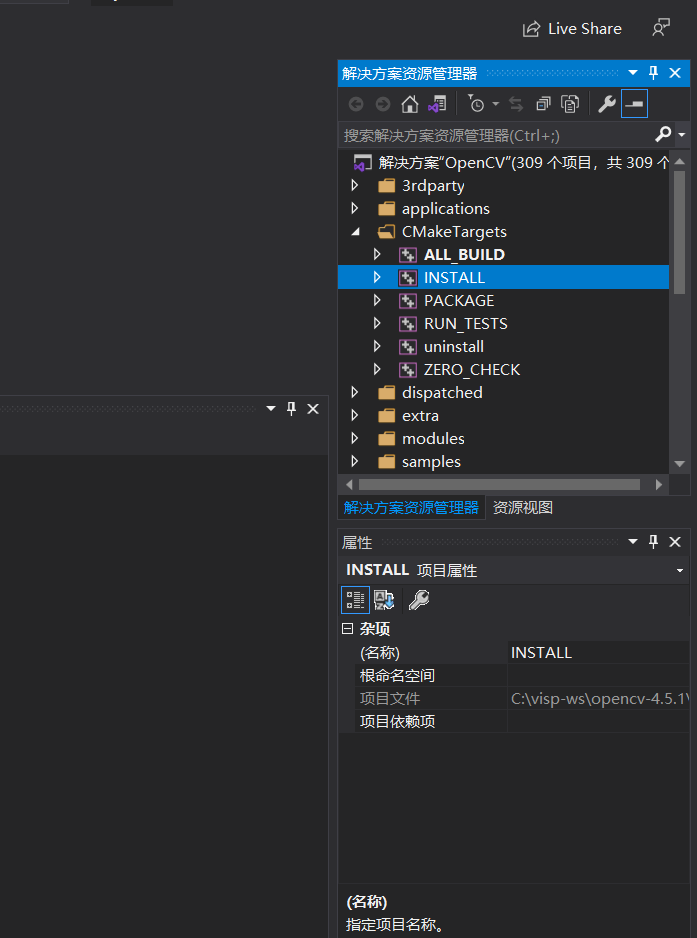Image resolution: width=697 pixels, height=938 pixels.
Task: Toggle Alphabetical sort in Properties panel
Action: pyautogui.click(x=384, y=599)
